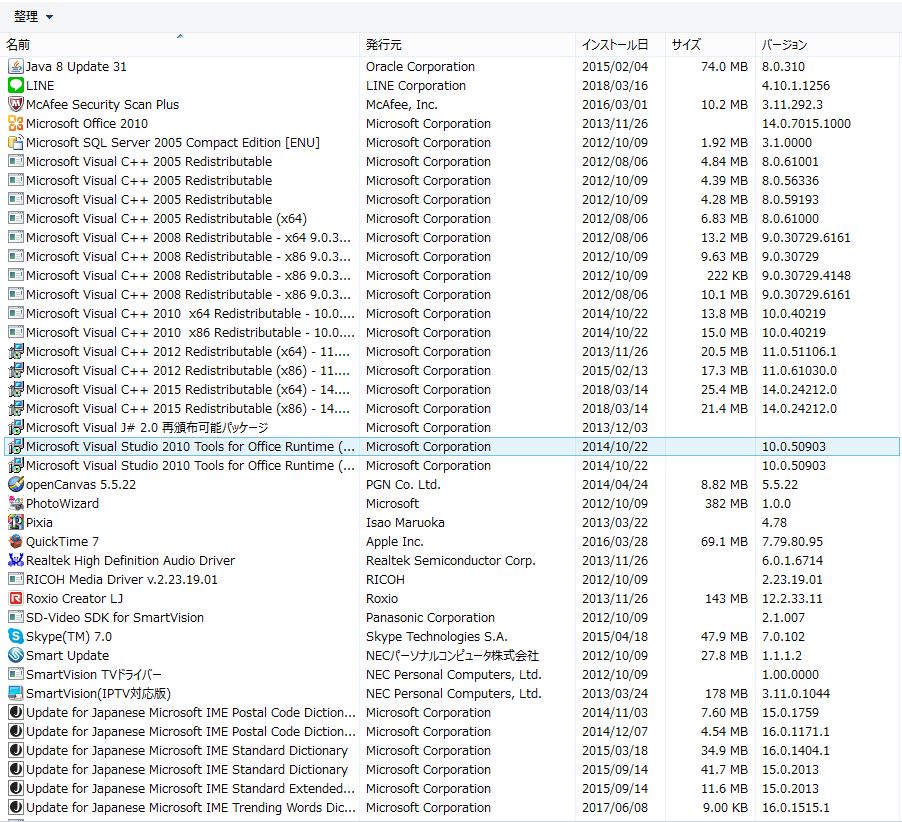
Task: Select the Smart Update icon
Action: click(16, 656)
